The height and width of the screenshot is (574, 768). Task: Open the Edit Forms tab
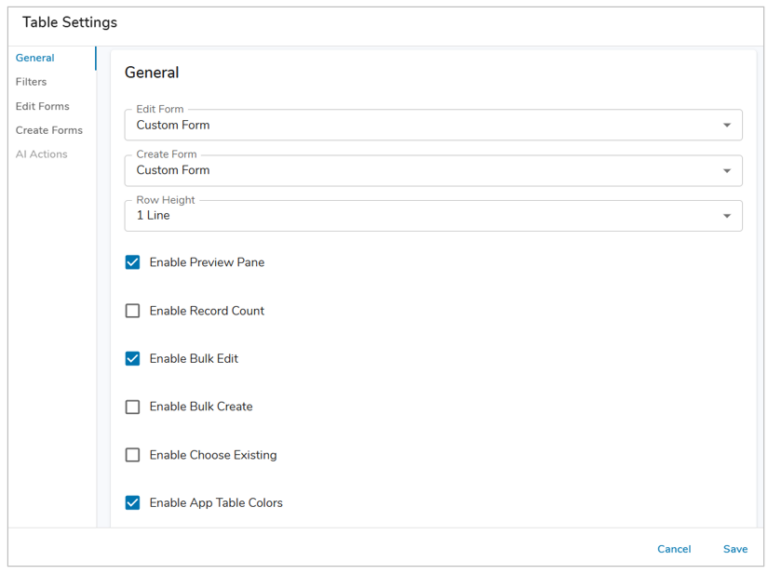[x=42, y=106]
